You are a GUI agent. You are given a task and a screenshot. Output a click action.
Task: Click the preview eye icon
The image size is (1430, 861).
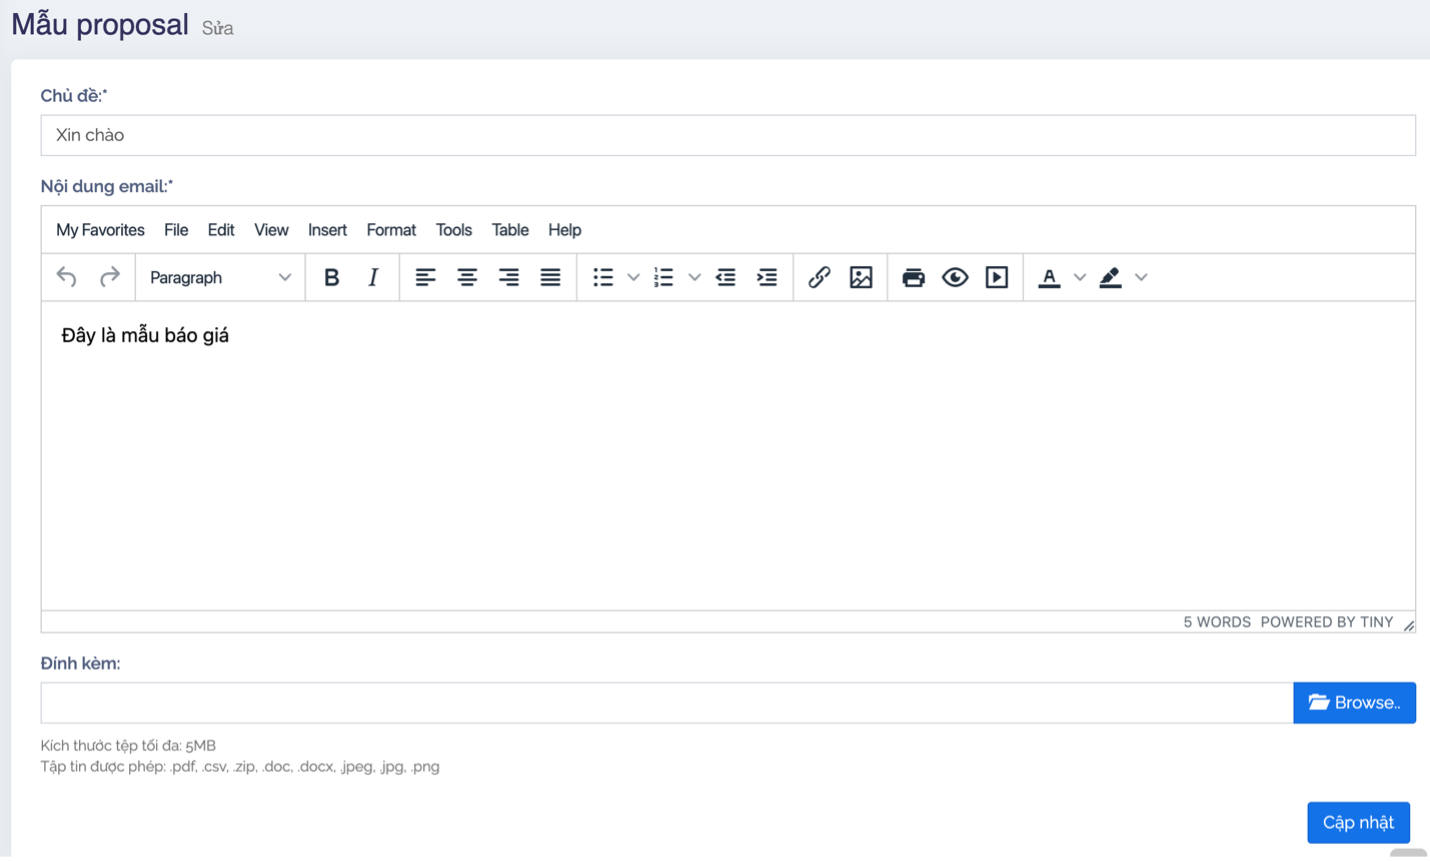click(955, 277)
